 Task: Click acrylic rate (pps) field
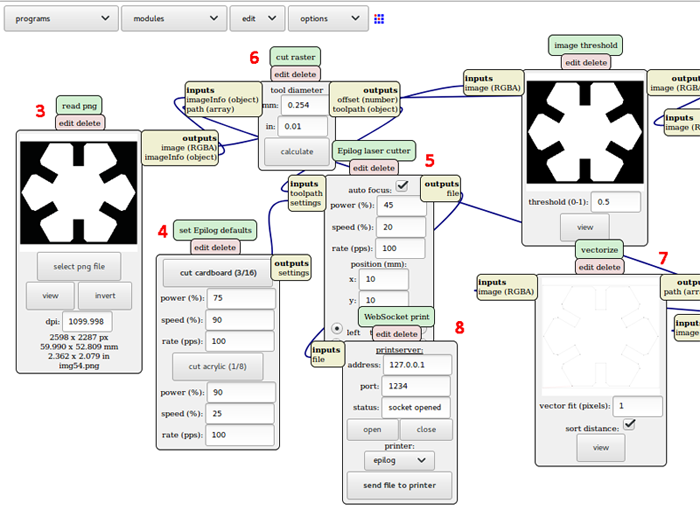240,435
